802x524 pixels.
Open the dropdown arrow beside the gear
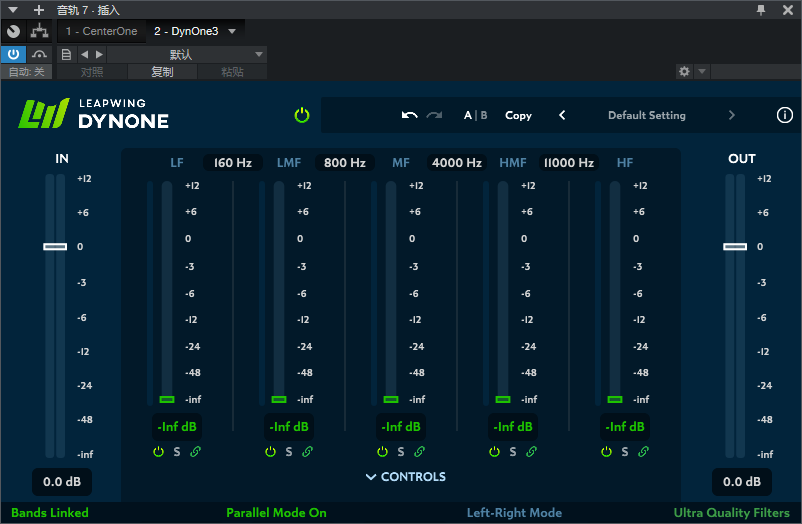click(x=702, y=71)
